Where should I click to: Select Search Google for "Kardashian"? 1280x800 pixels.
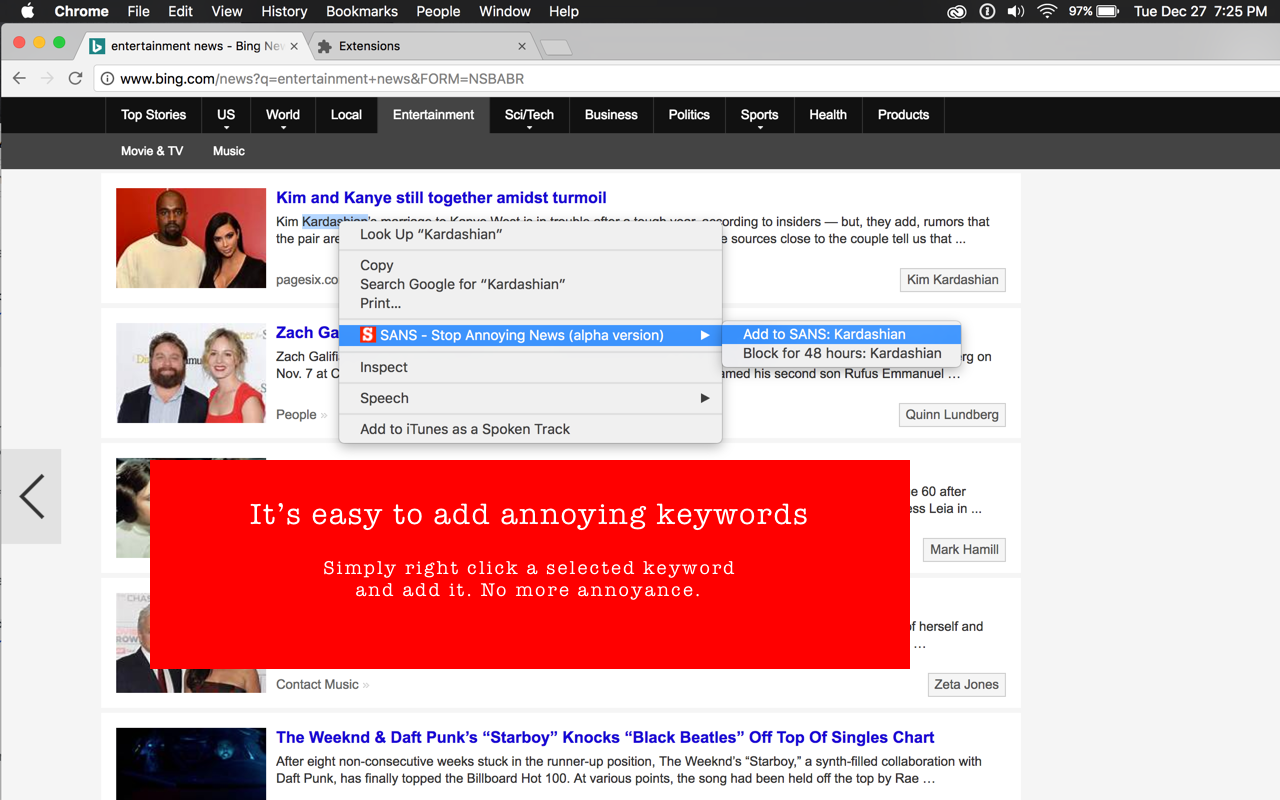(530, 284)
